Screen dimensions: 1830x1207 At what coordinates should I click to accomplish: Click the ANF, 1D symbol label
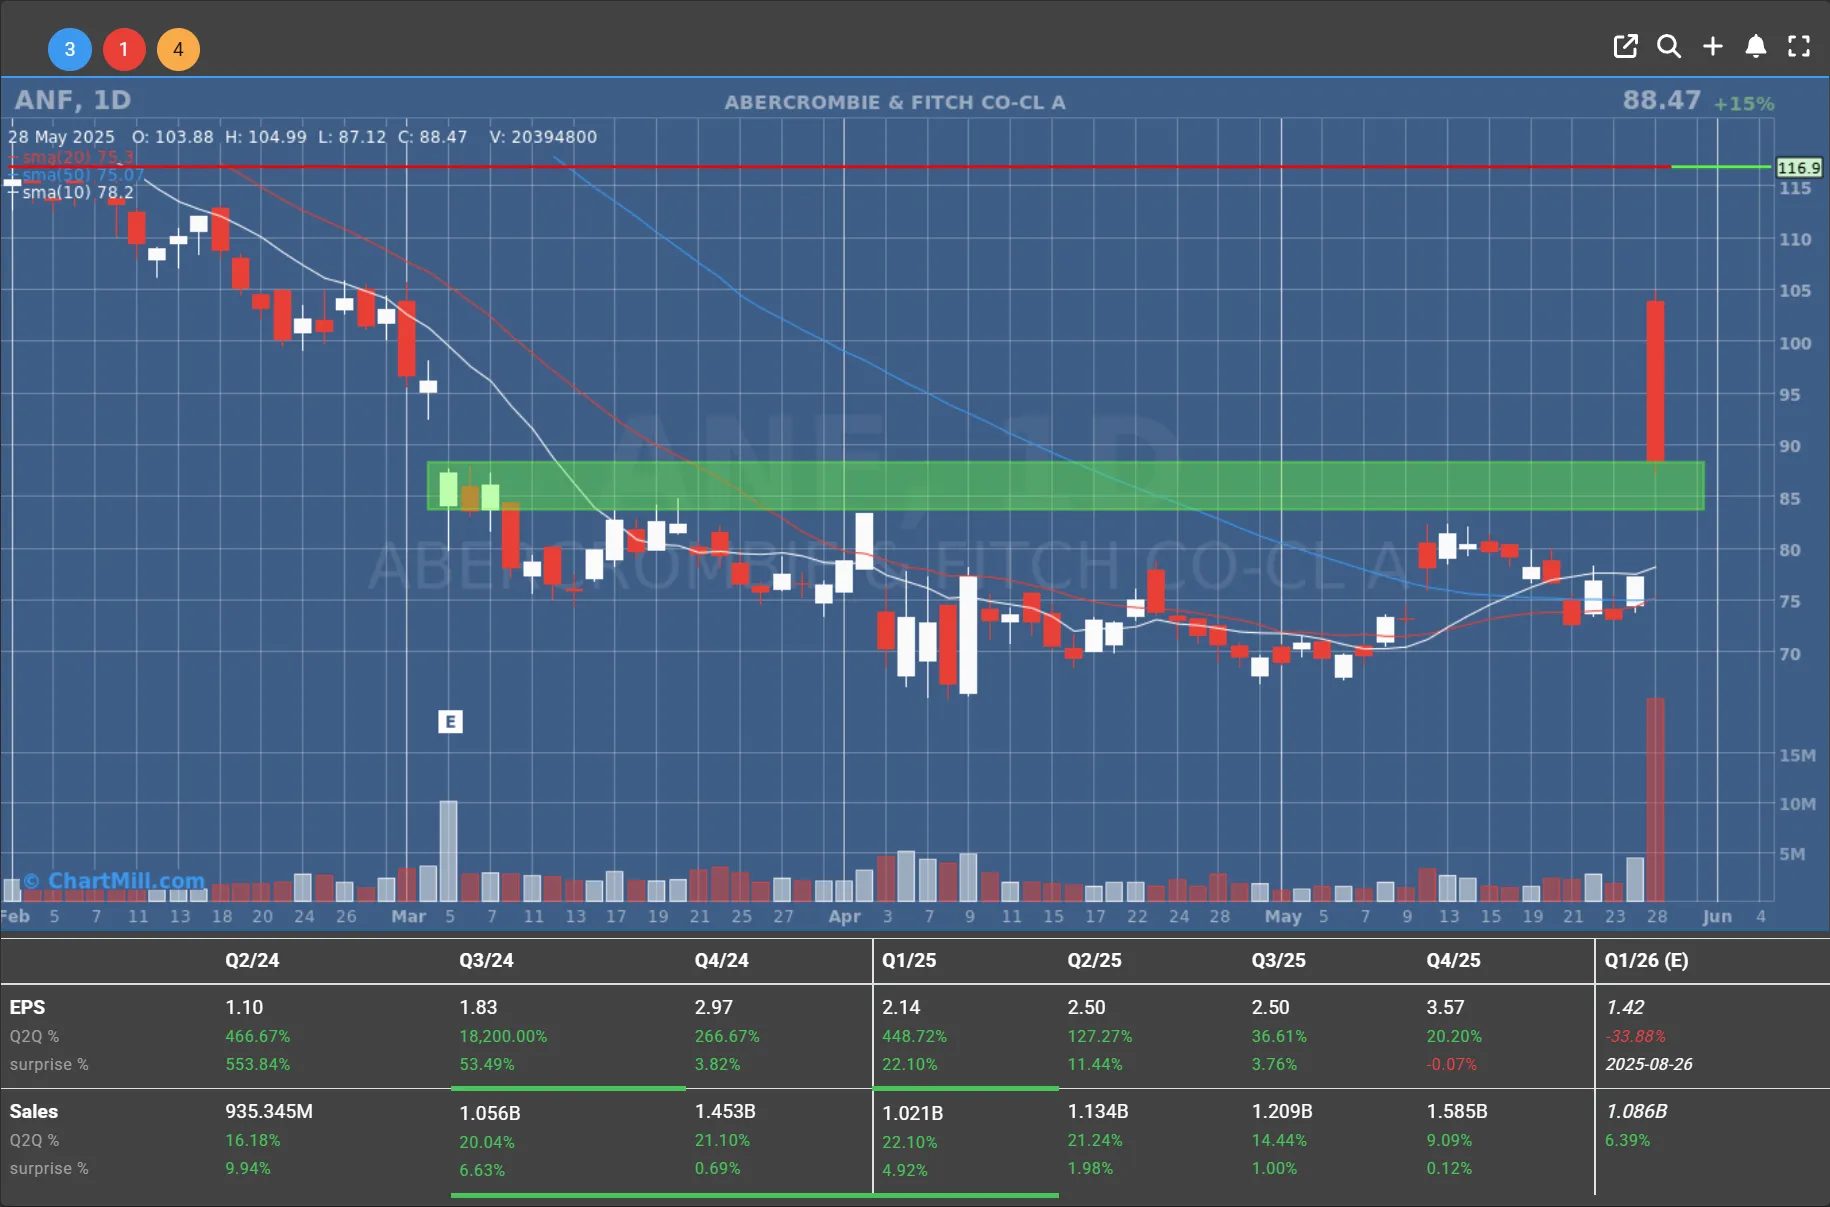pyautogui.click(x=73, y=100)
